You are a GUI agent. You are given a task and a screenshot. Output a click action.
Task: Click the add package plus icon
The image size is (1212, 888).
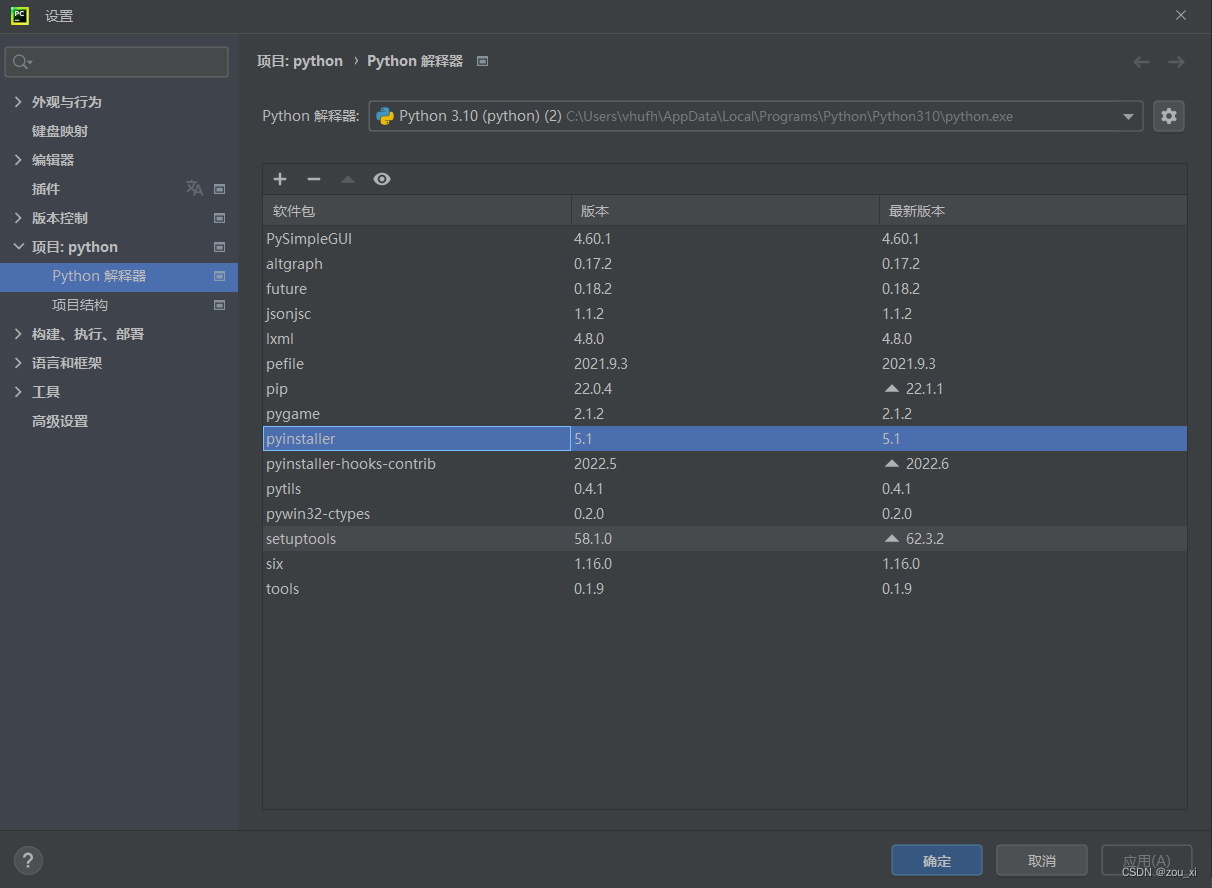[x=280, y=179]
